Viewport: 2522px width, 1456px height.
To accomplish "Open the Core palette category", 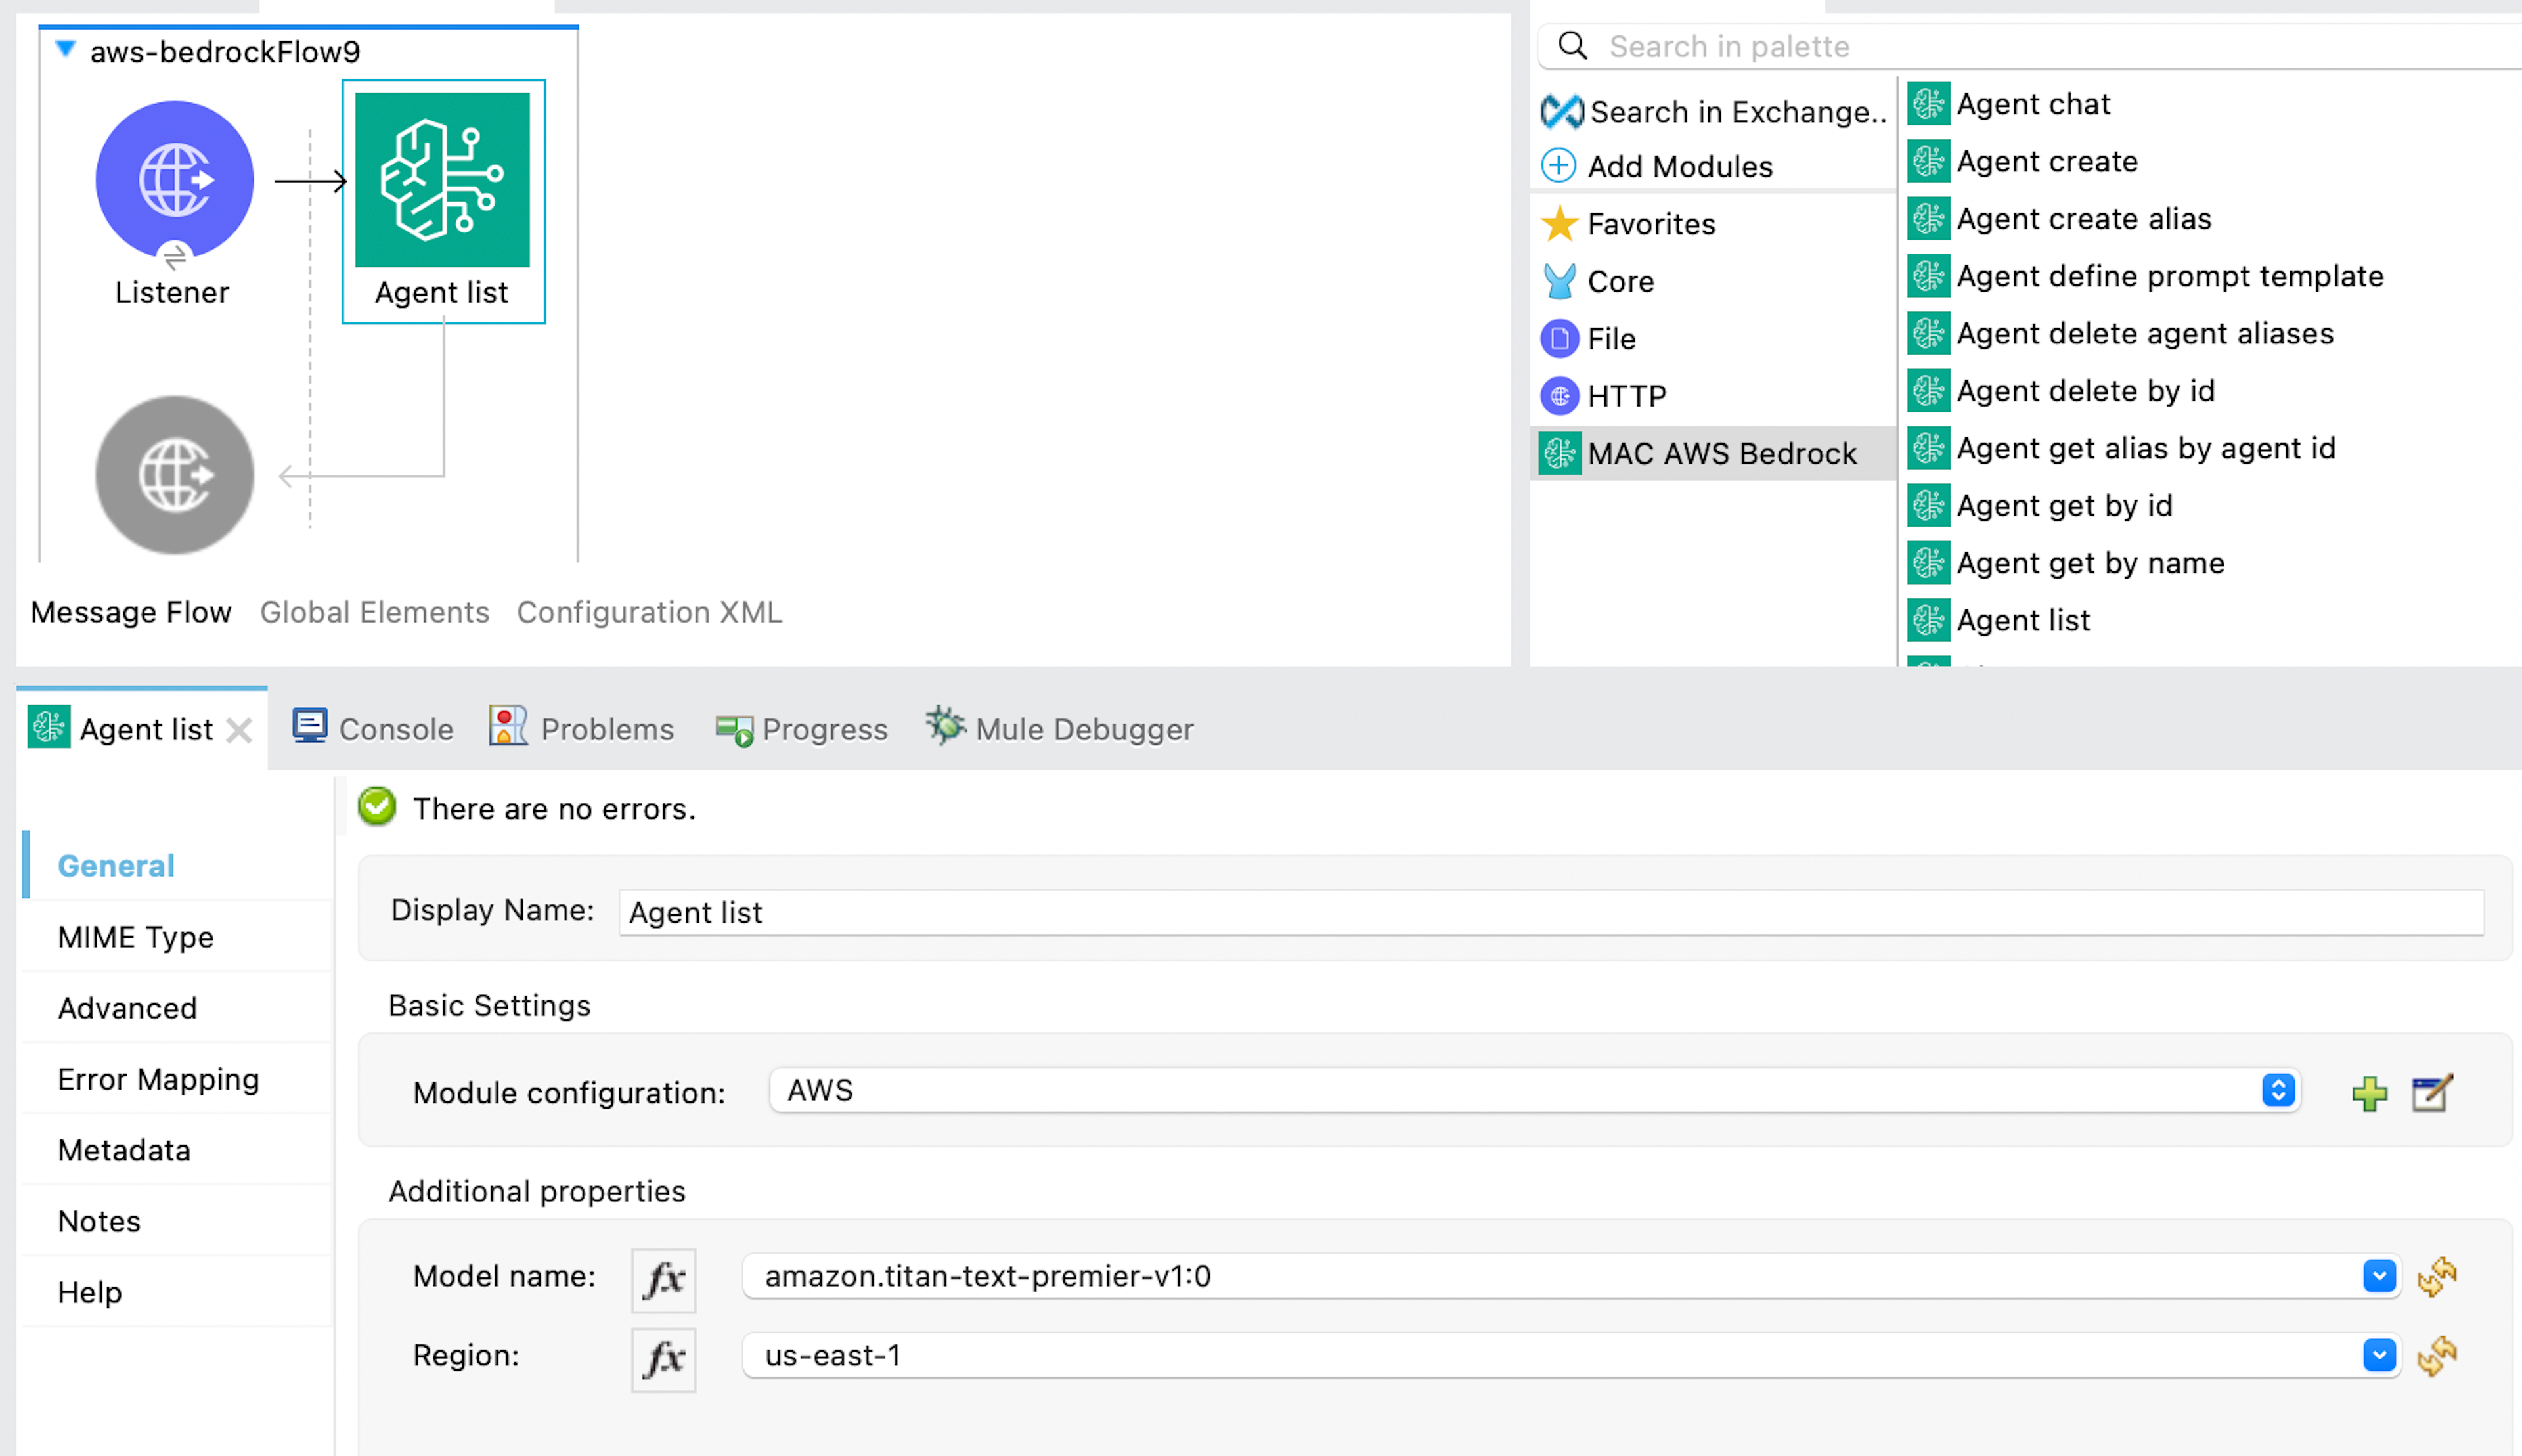I will pyautogui.click(x=1597, y=282).
